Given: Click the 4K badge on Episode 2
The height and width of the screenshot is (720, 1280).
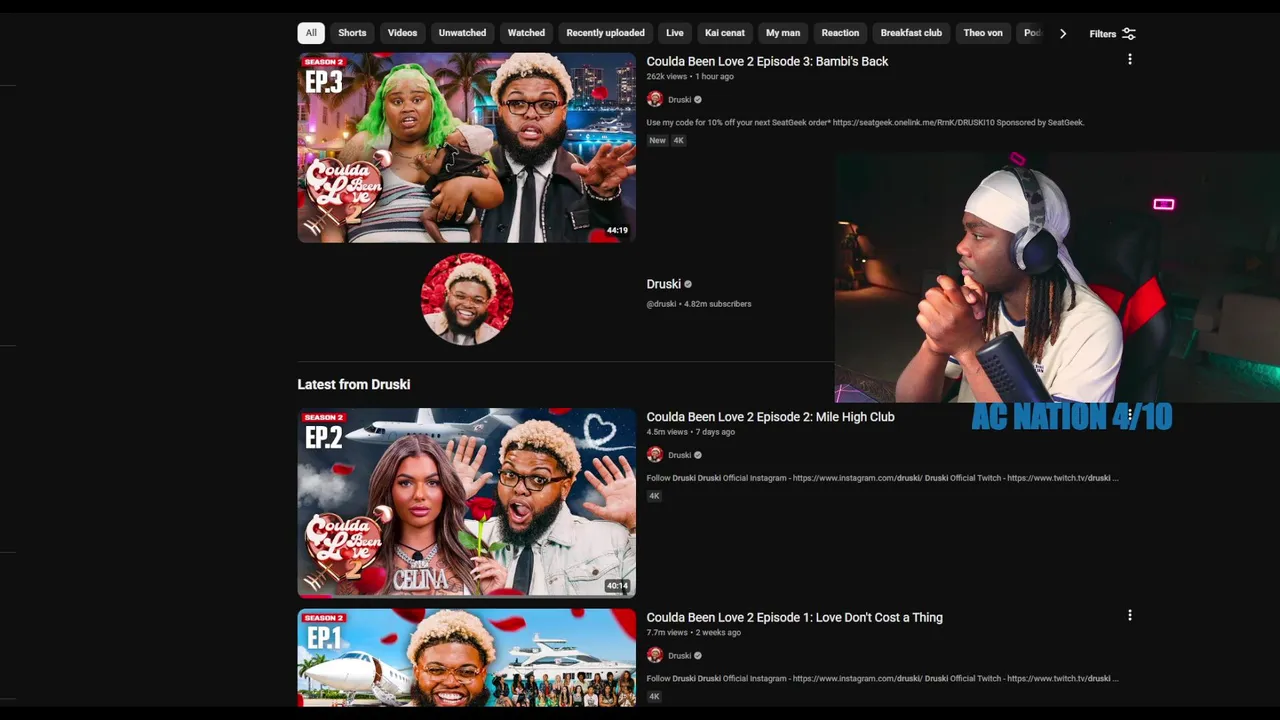Looking at the screenshot, I should (x=654, y=496).
